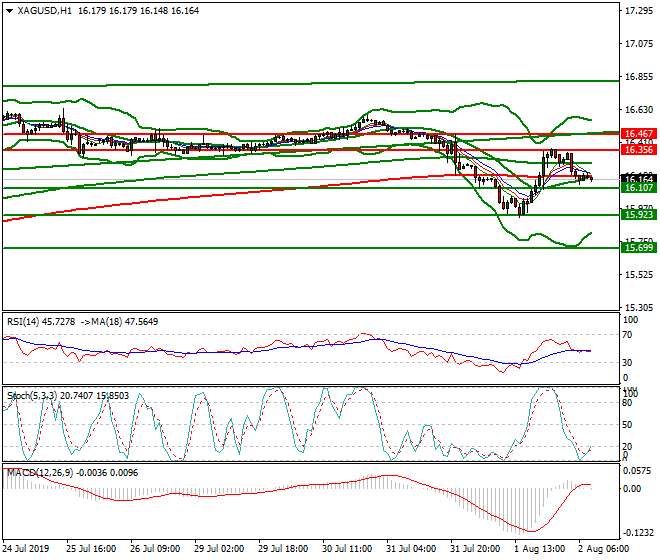Viewport: 660px width, 560px height.
Task: Select the 2 Aug 06:00 time label
Action: click(x=604, y=549)
